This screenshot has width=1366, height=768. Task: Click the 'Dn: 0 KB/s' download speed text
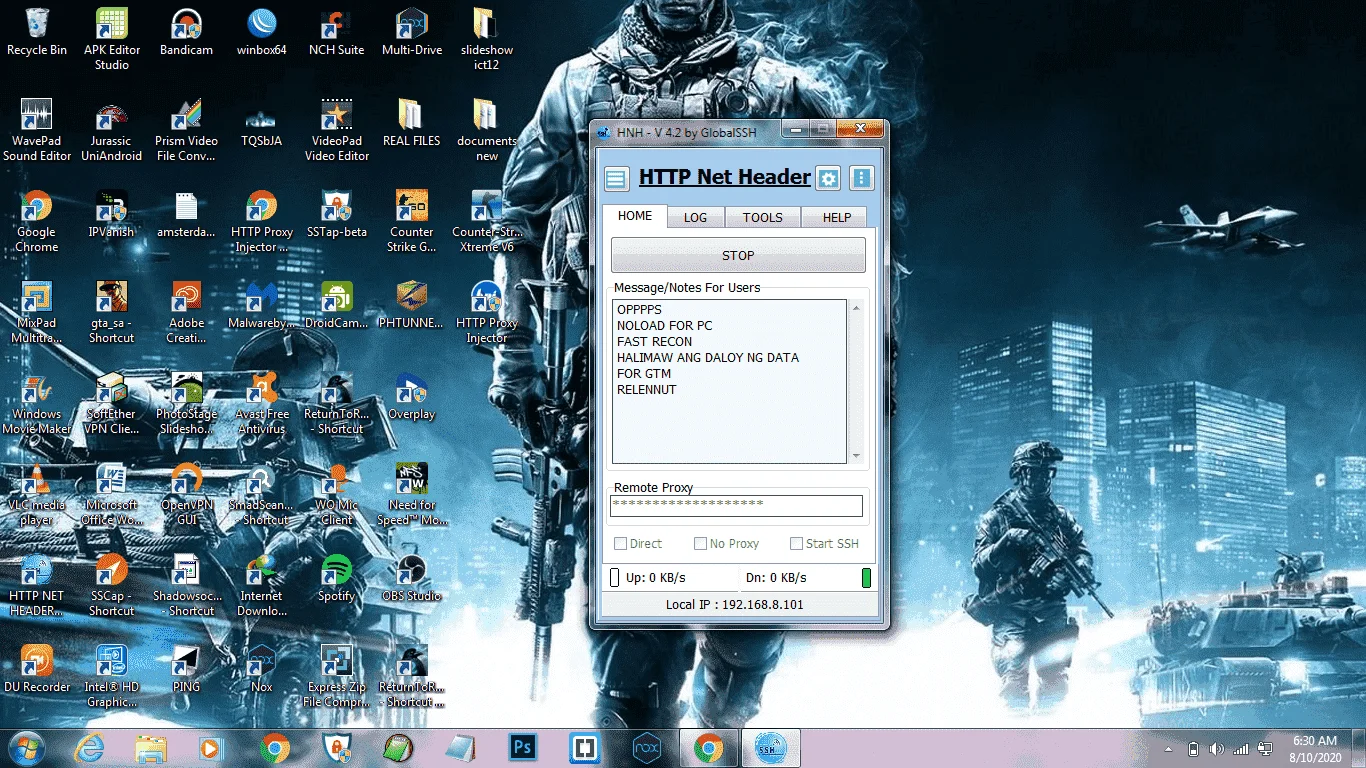pyautogui.click(x=776, y=578)
